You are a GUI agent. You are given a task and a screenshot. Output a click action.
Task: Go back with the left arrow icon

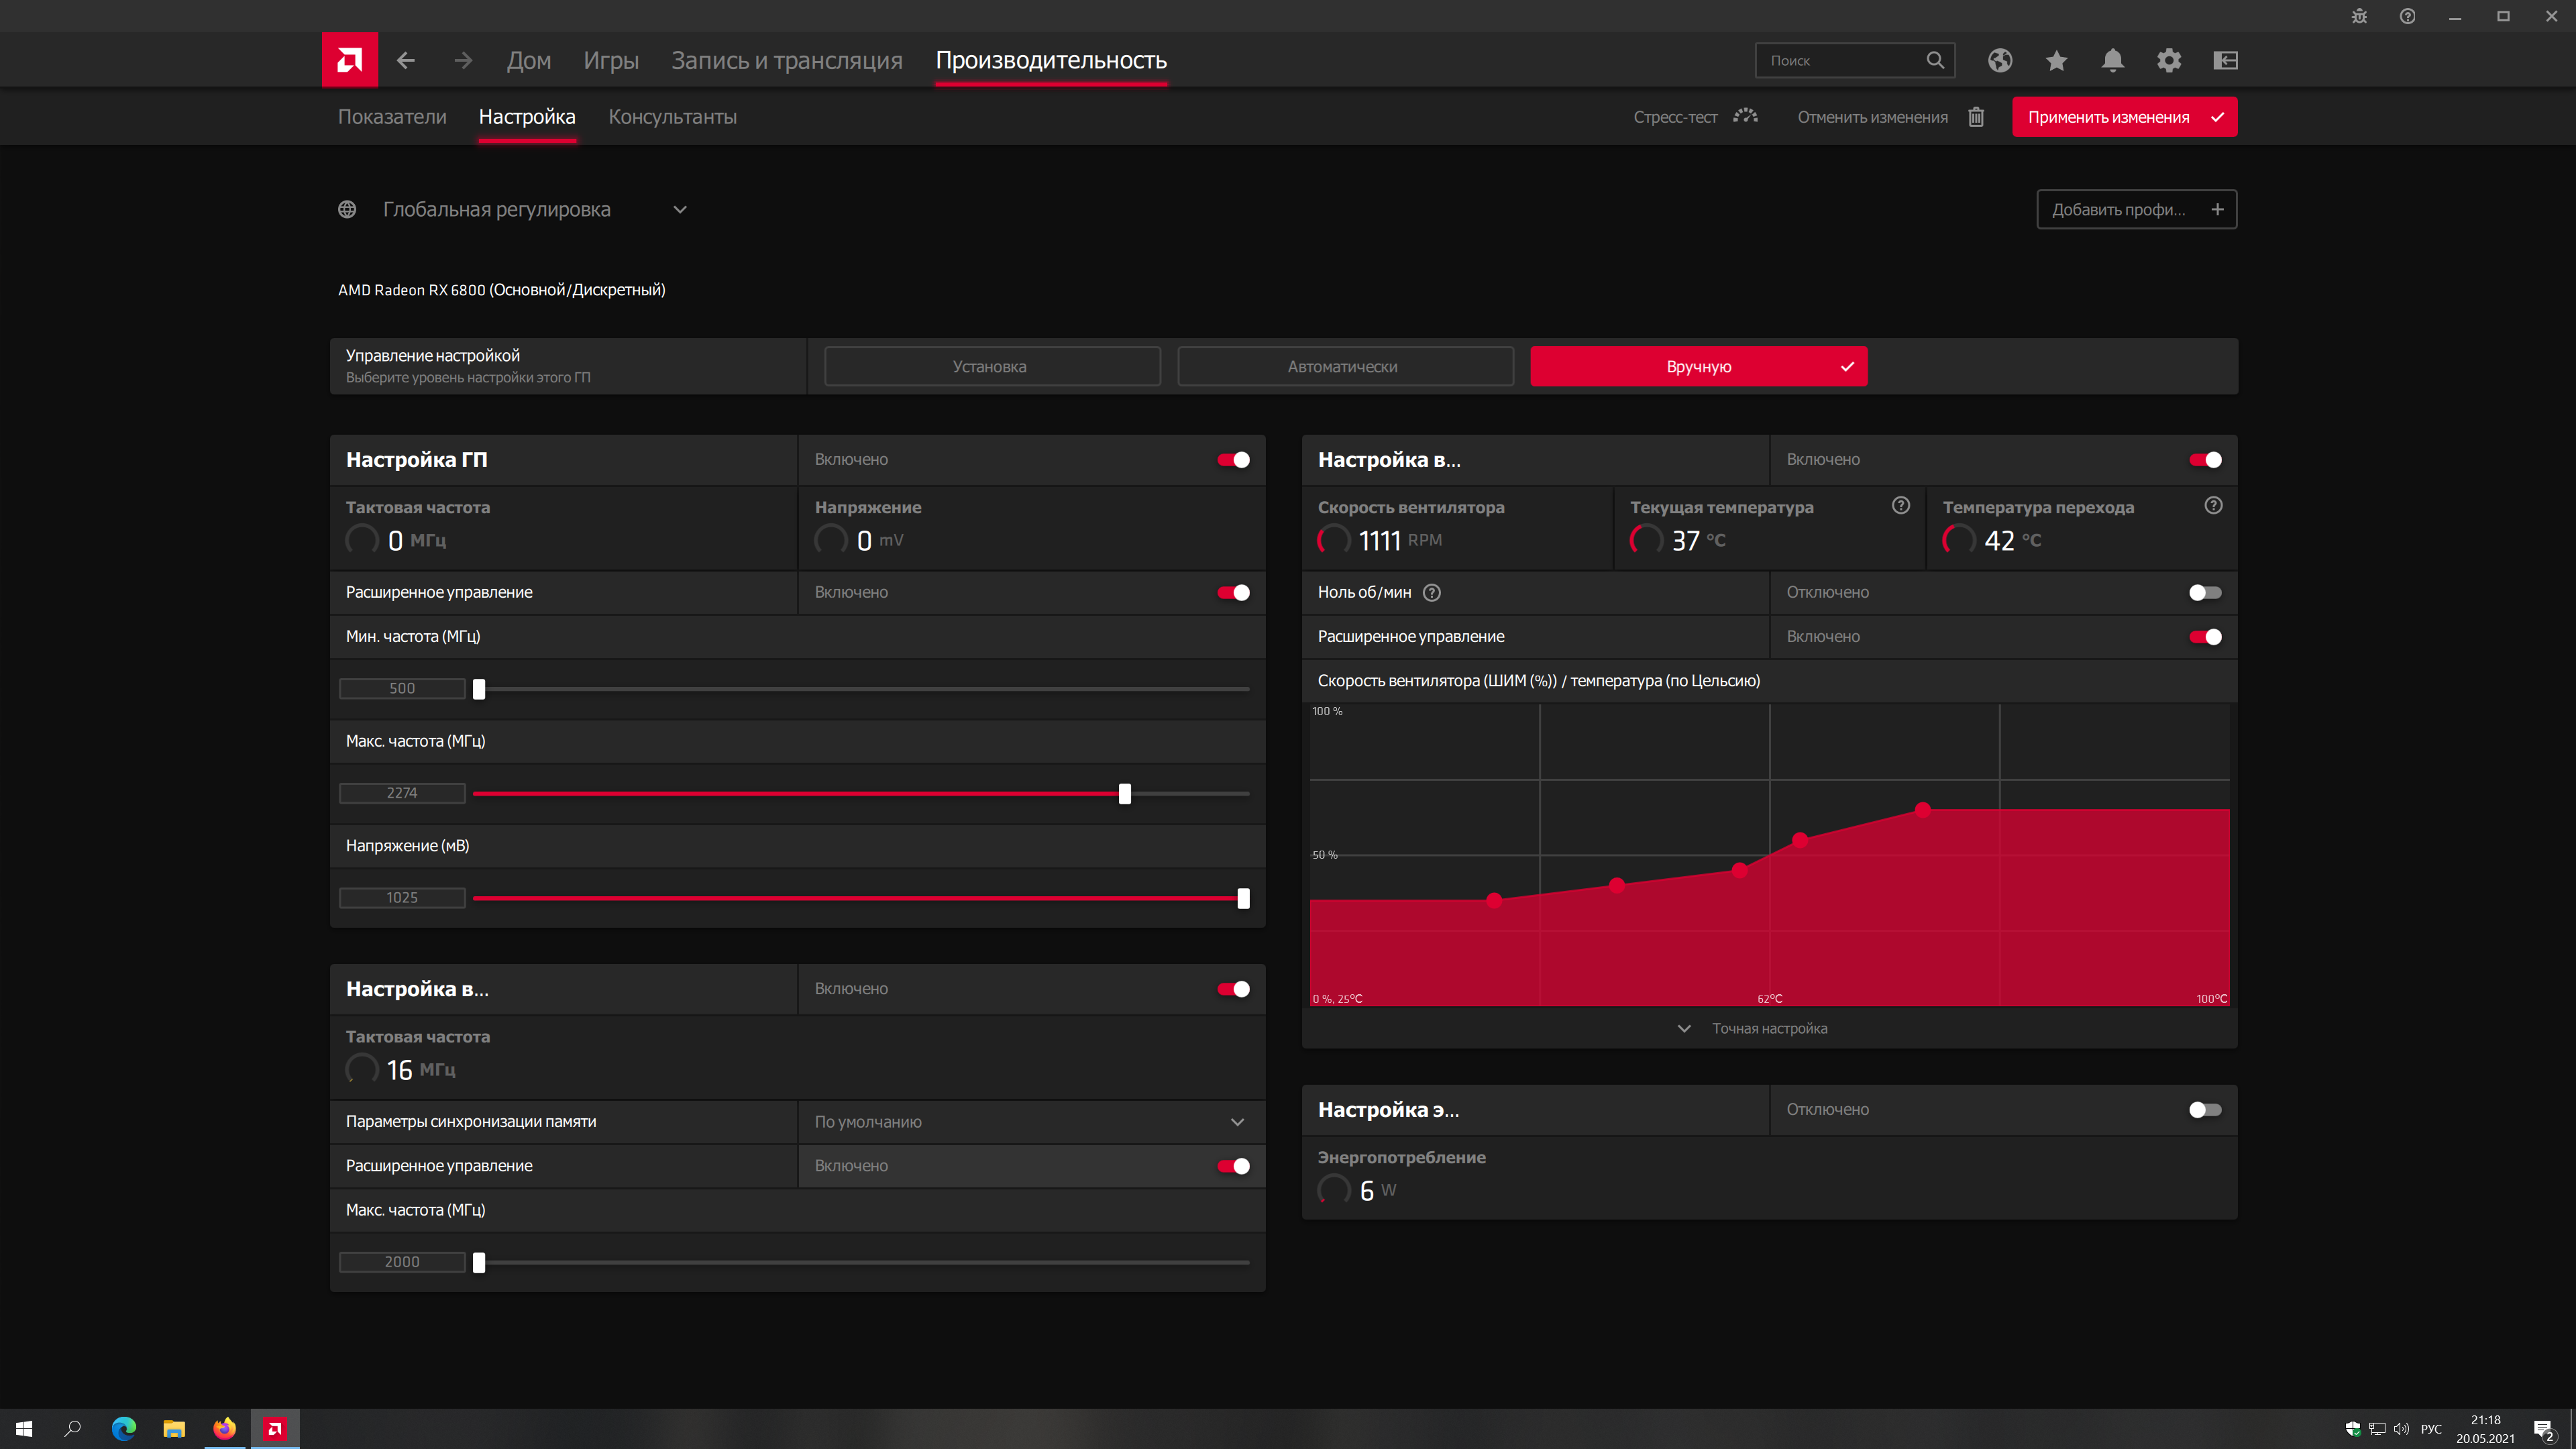405,60
